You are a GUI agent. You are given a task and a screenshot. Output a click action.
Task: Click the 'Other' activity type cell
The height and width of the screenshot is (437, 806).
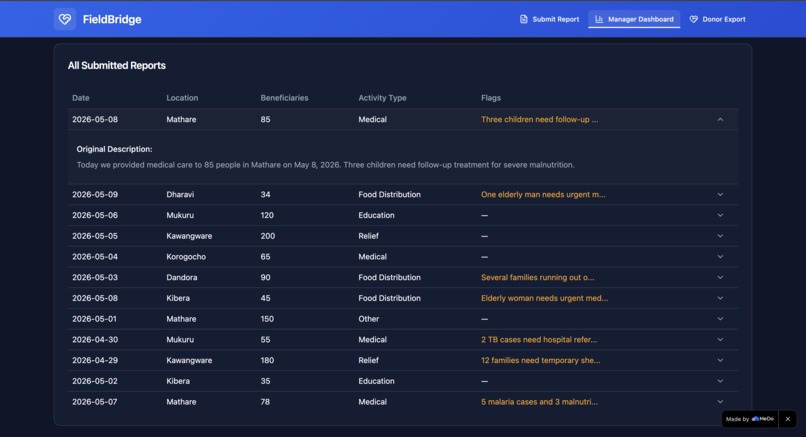click(369, 319)
